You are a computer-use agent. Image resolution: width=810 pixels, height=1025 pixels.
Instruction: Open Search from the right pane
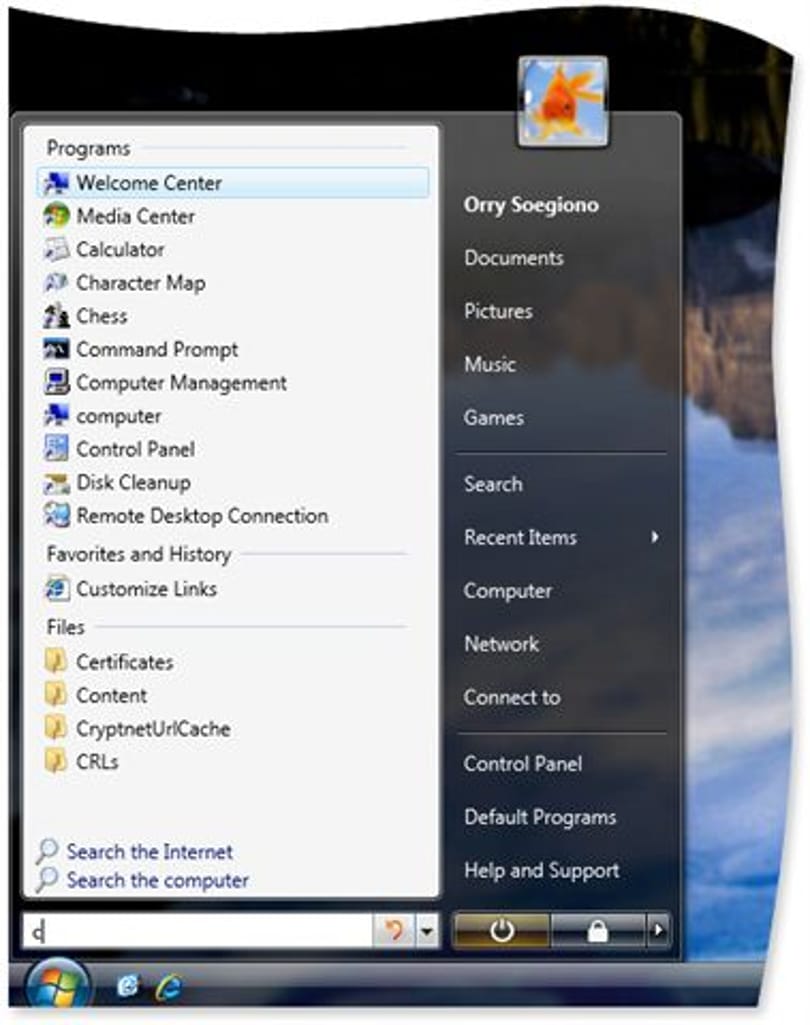click(x=493, y=484)
